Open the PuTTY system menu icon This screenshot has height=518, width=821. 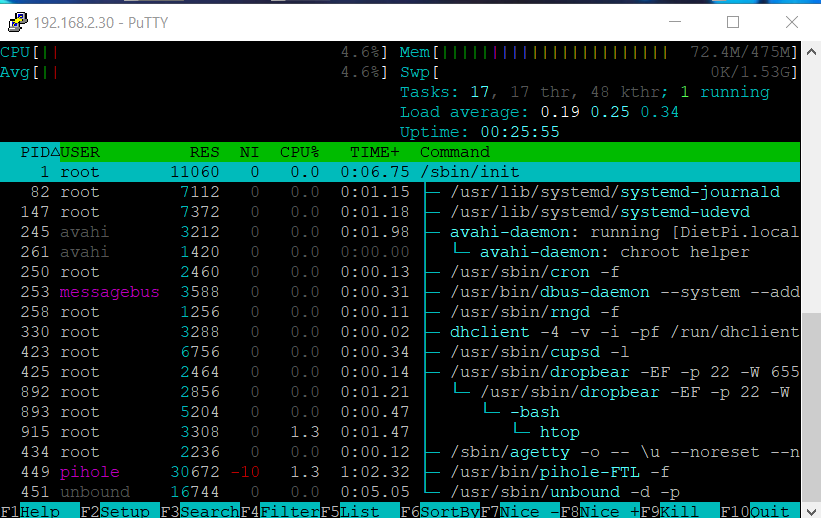[17, 21]
